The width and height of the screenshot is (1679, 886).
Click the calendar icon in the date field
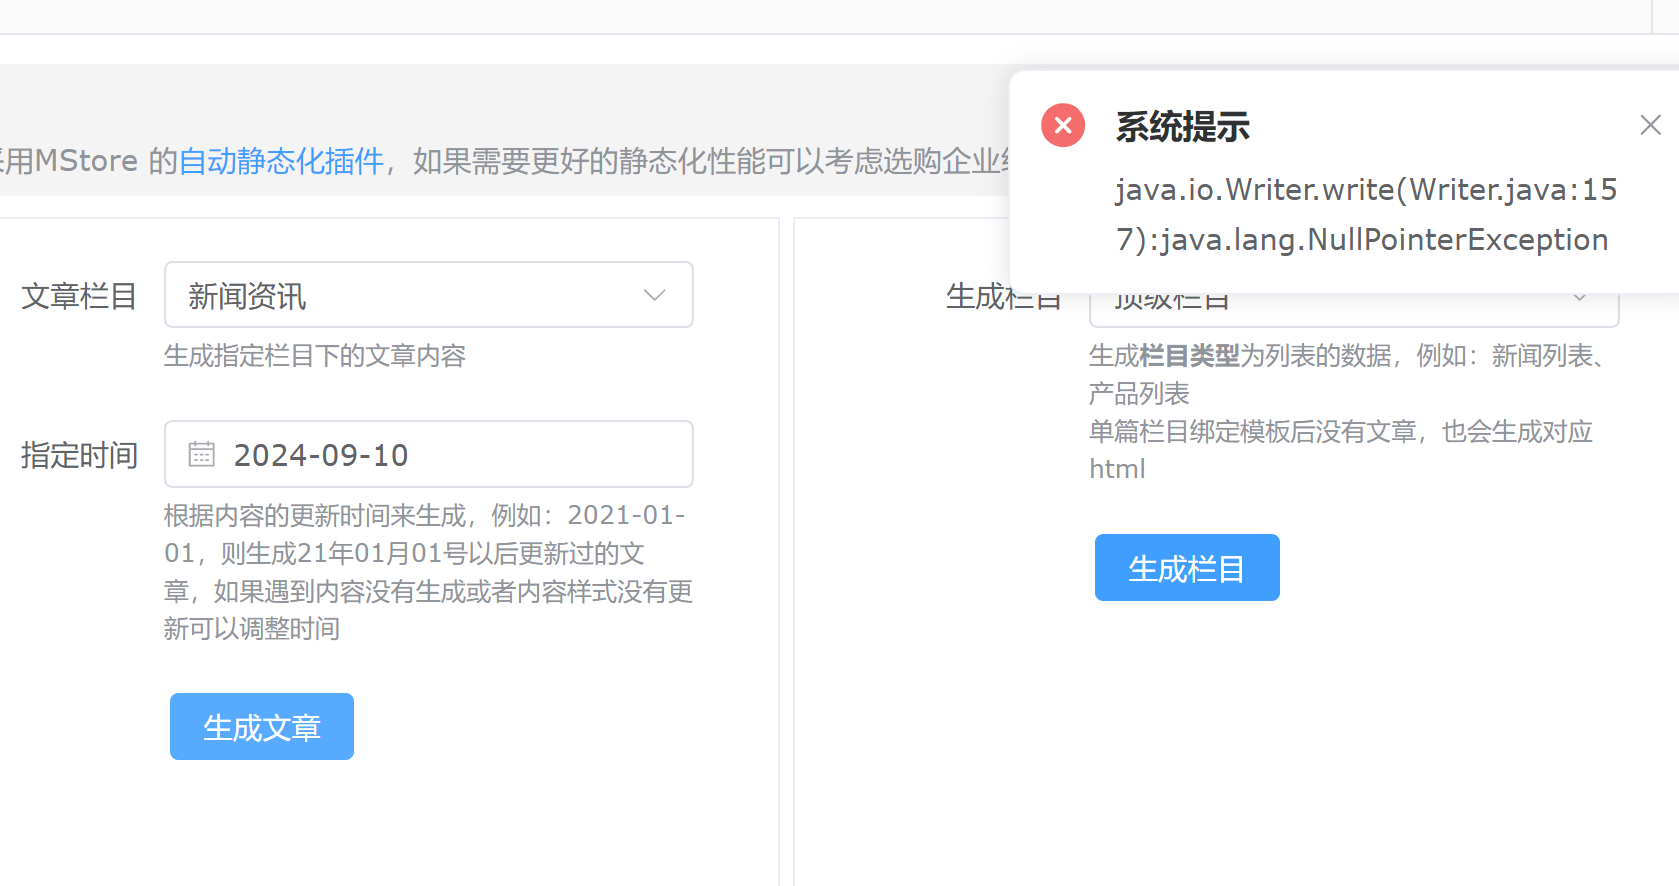click(202, 454)
